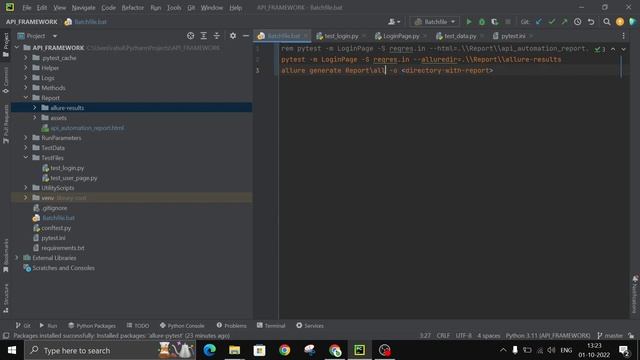Open the Notifications side panel
Image resolution: width=640 pixels, height=360 pixels.
tap(635, 295)
